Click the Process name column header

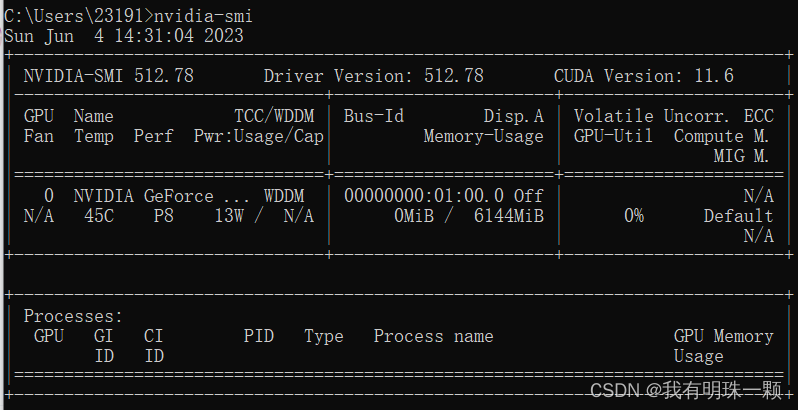pyautogui.click(x=433, y=336)
